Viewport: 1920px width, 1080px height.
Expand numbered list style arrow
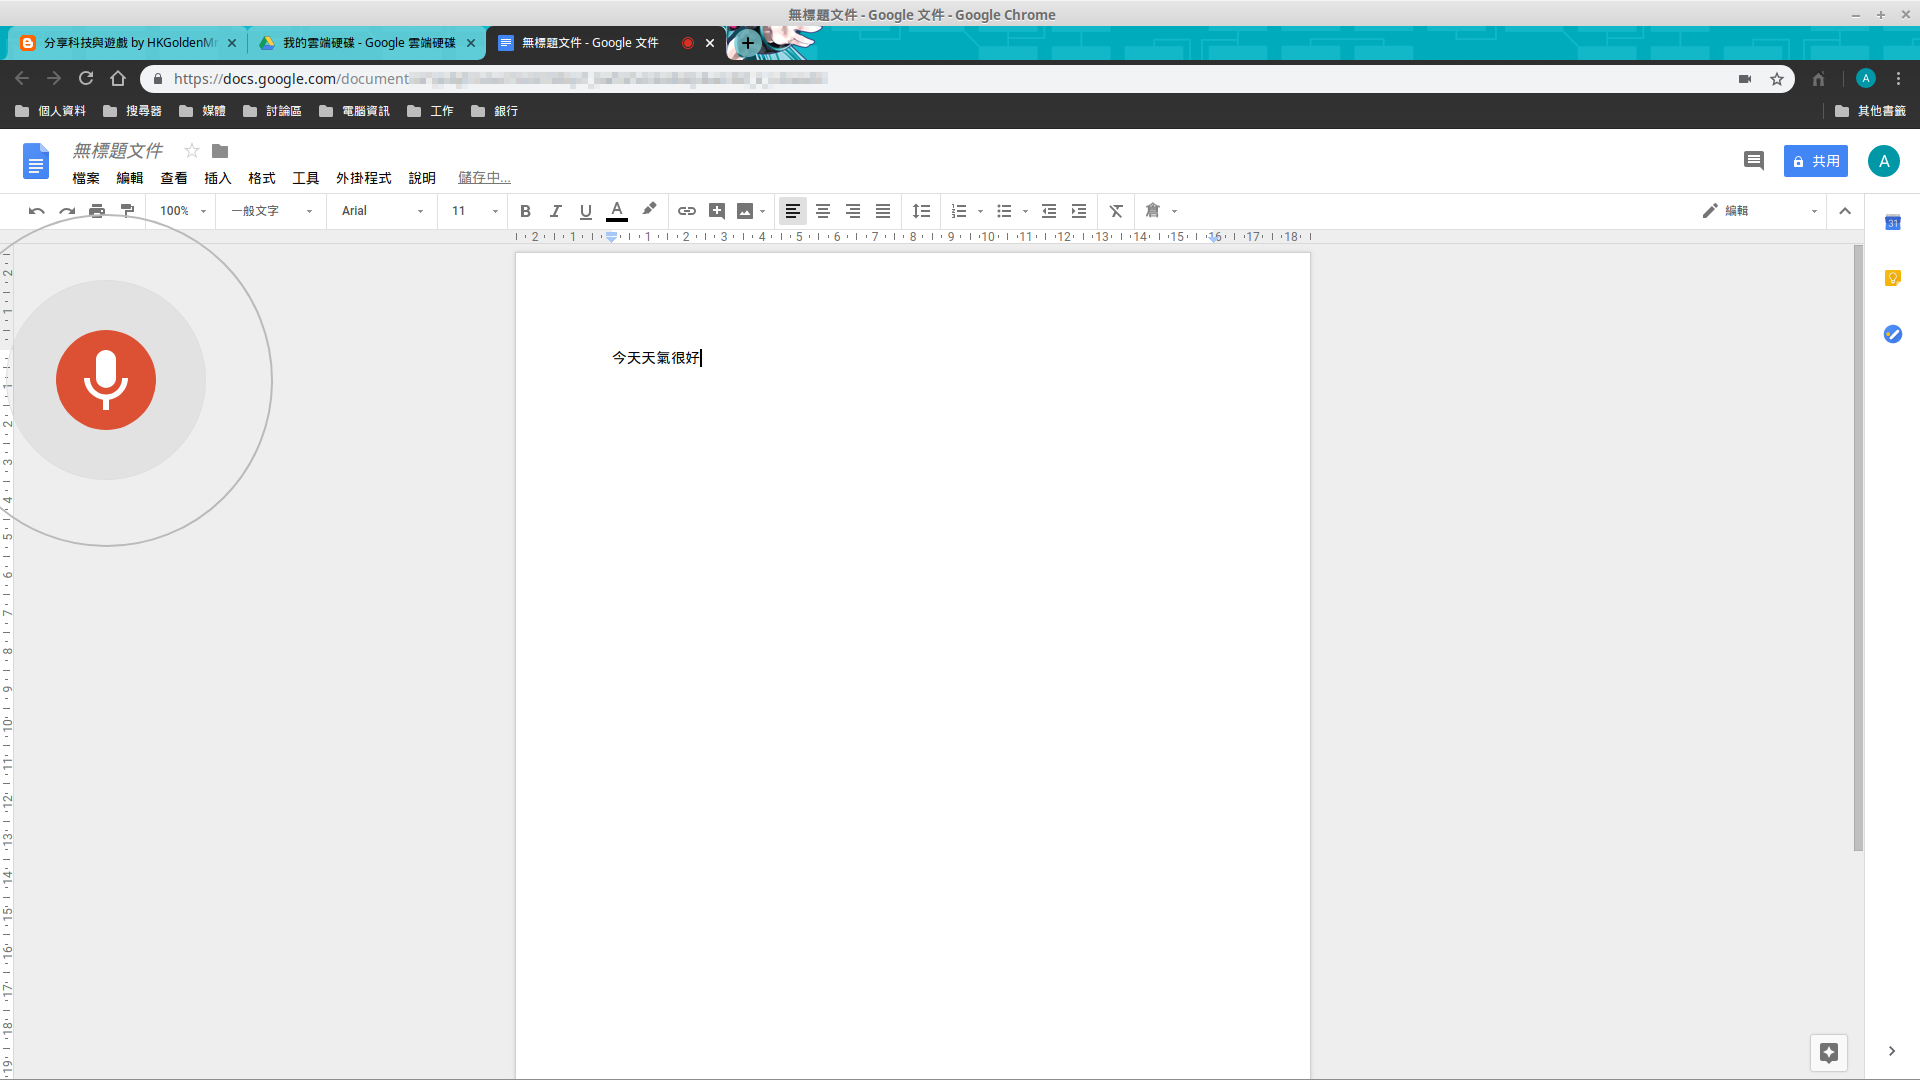click(x=980, y=211)
